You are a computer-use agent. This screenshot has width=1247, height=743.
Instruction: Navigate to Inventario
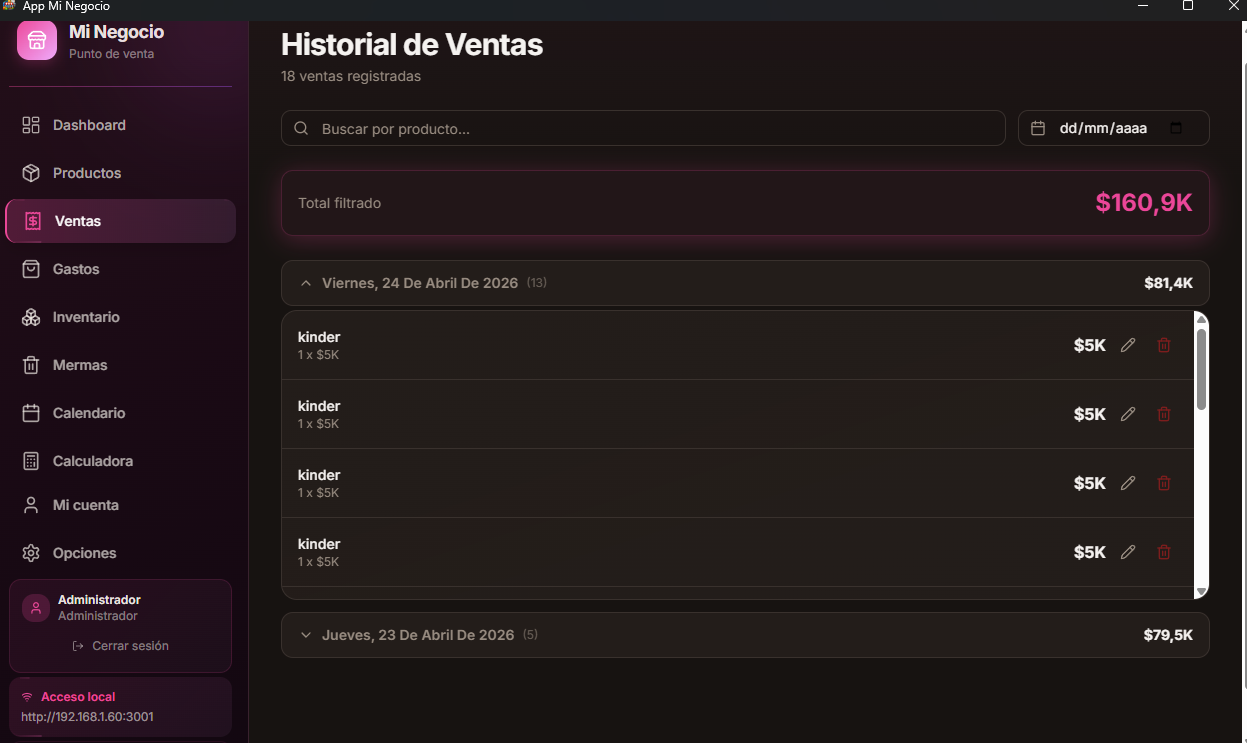(x=86, y=317)
